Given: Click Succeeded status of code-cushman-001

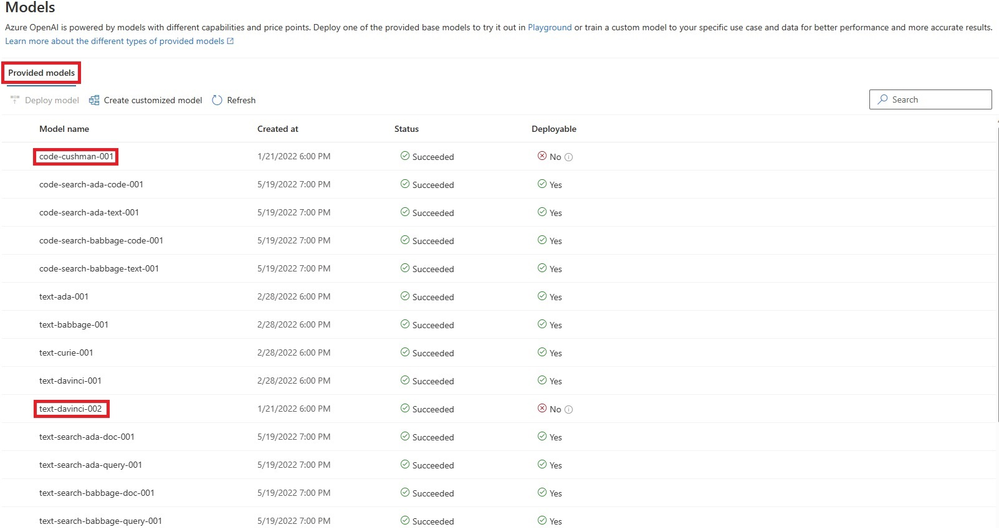Looking at the screenshot, I should point(427,157).
